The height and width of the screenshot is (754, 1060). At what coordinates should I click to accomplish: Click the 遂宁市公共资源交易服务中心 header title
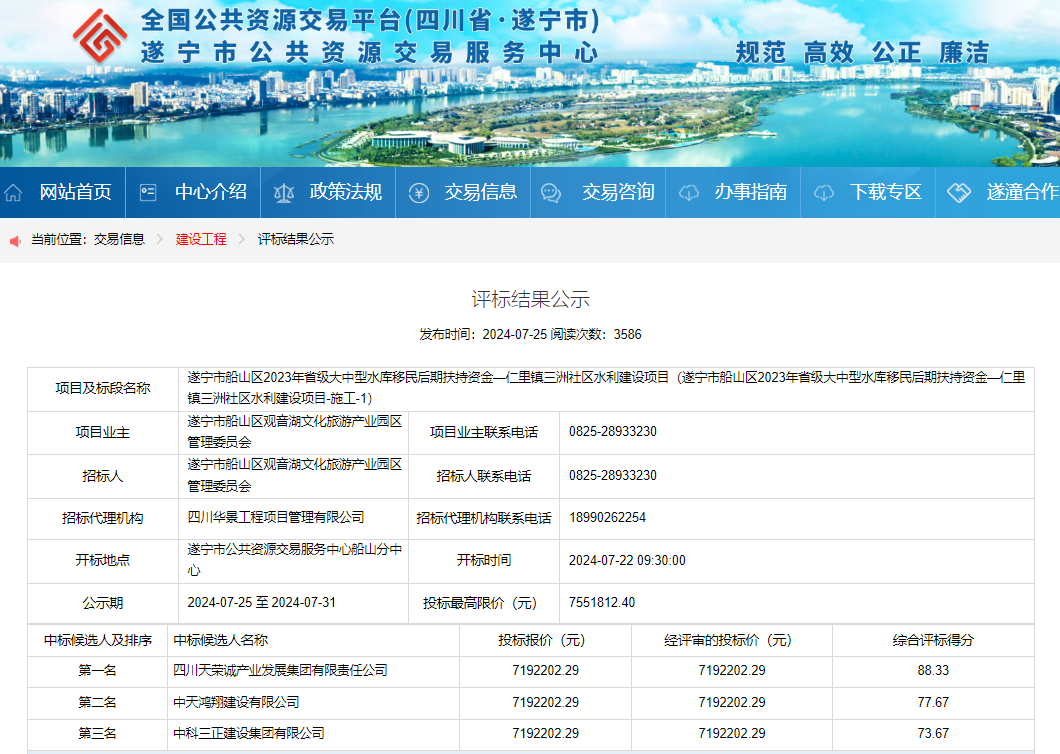pyautogui.click(x=370, y=52)
